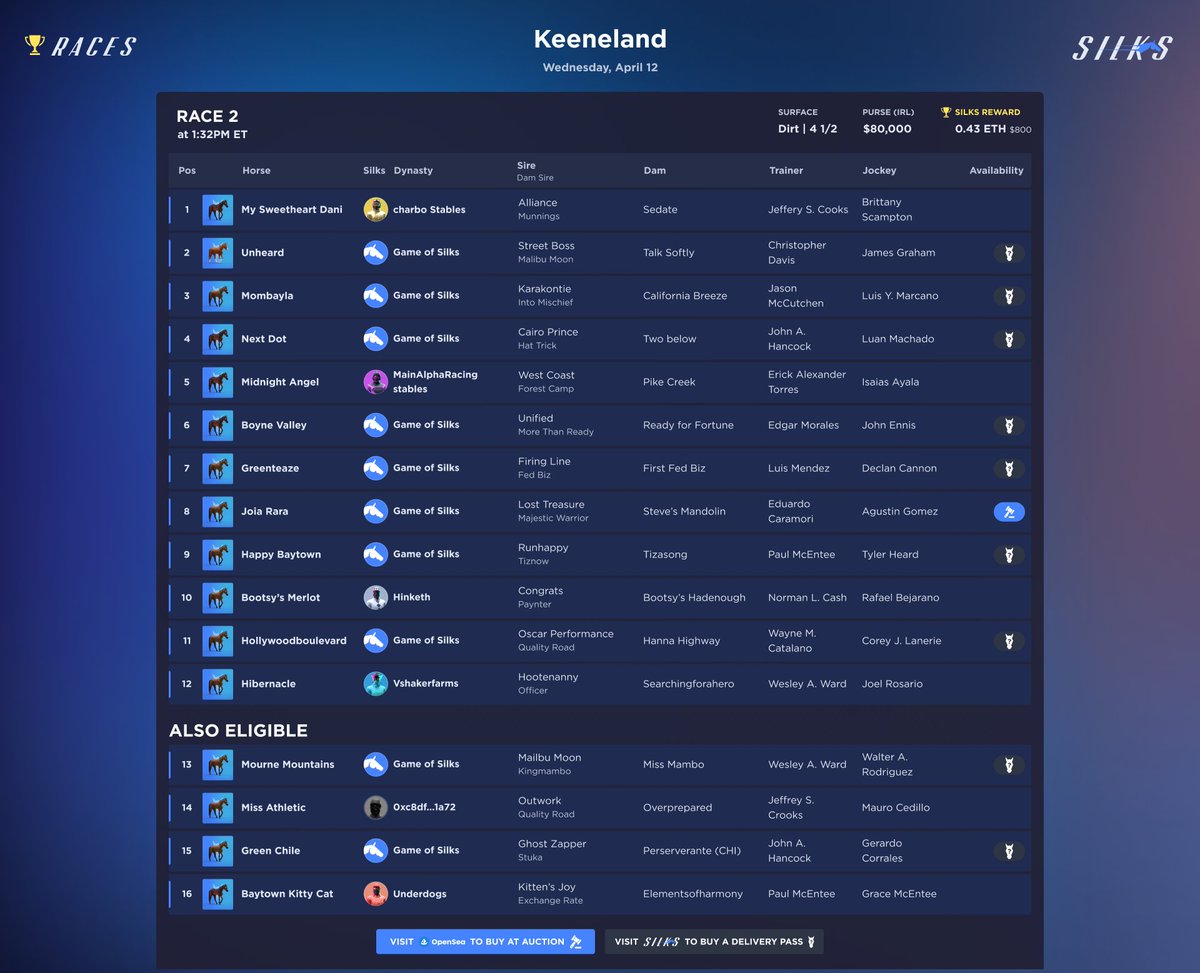Viewport: 1200px width, 973px height.
Task: Click the delivery pass icon for Unheard
Action: (x=1009, y=253)
